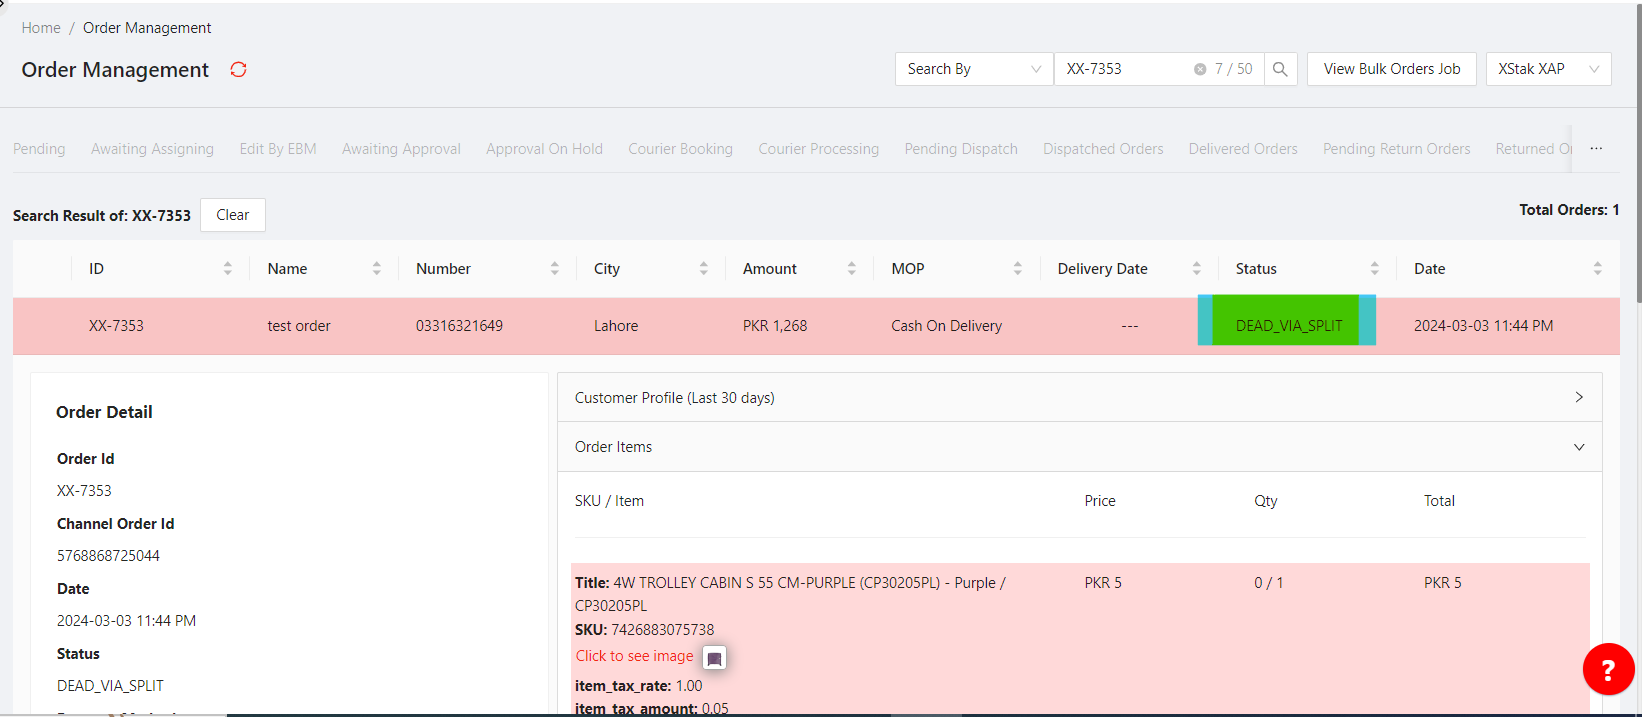Clear the search field using the X icon
Viewport: 1642px width, 717px height.
point(1199,69)
